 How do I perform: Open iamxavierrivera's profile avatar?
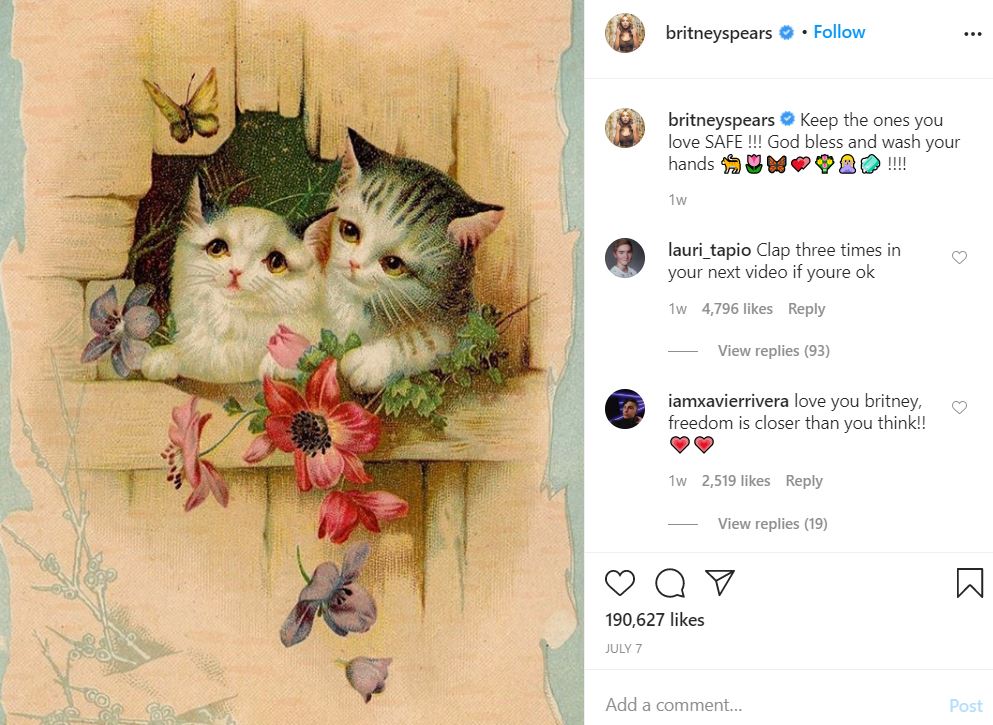tap(625, 409)
